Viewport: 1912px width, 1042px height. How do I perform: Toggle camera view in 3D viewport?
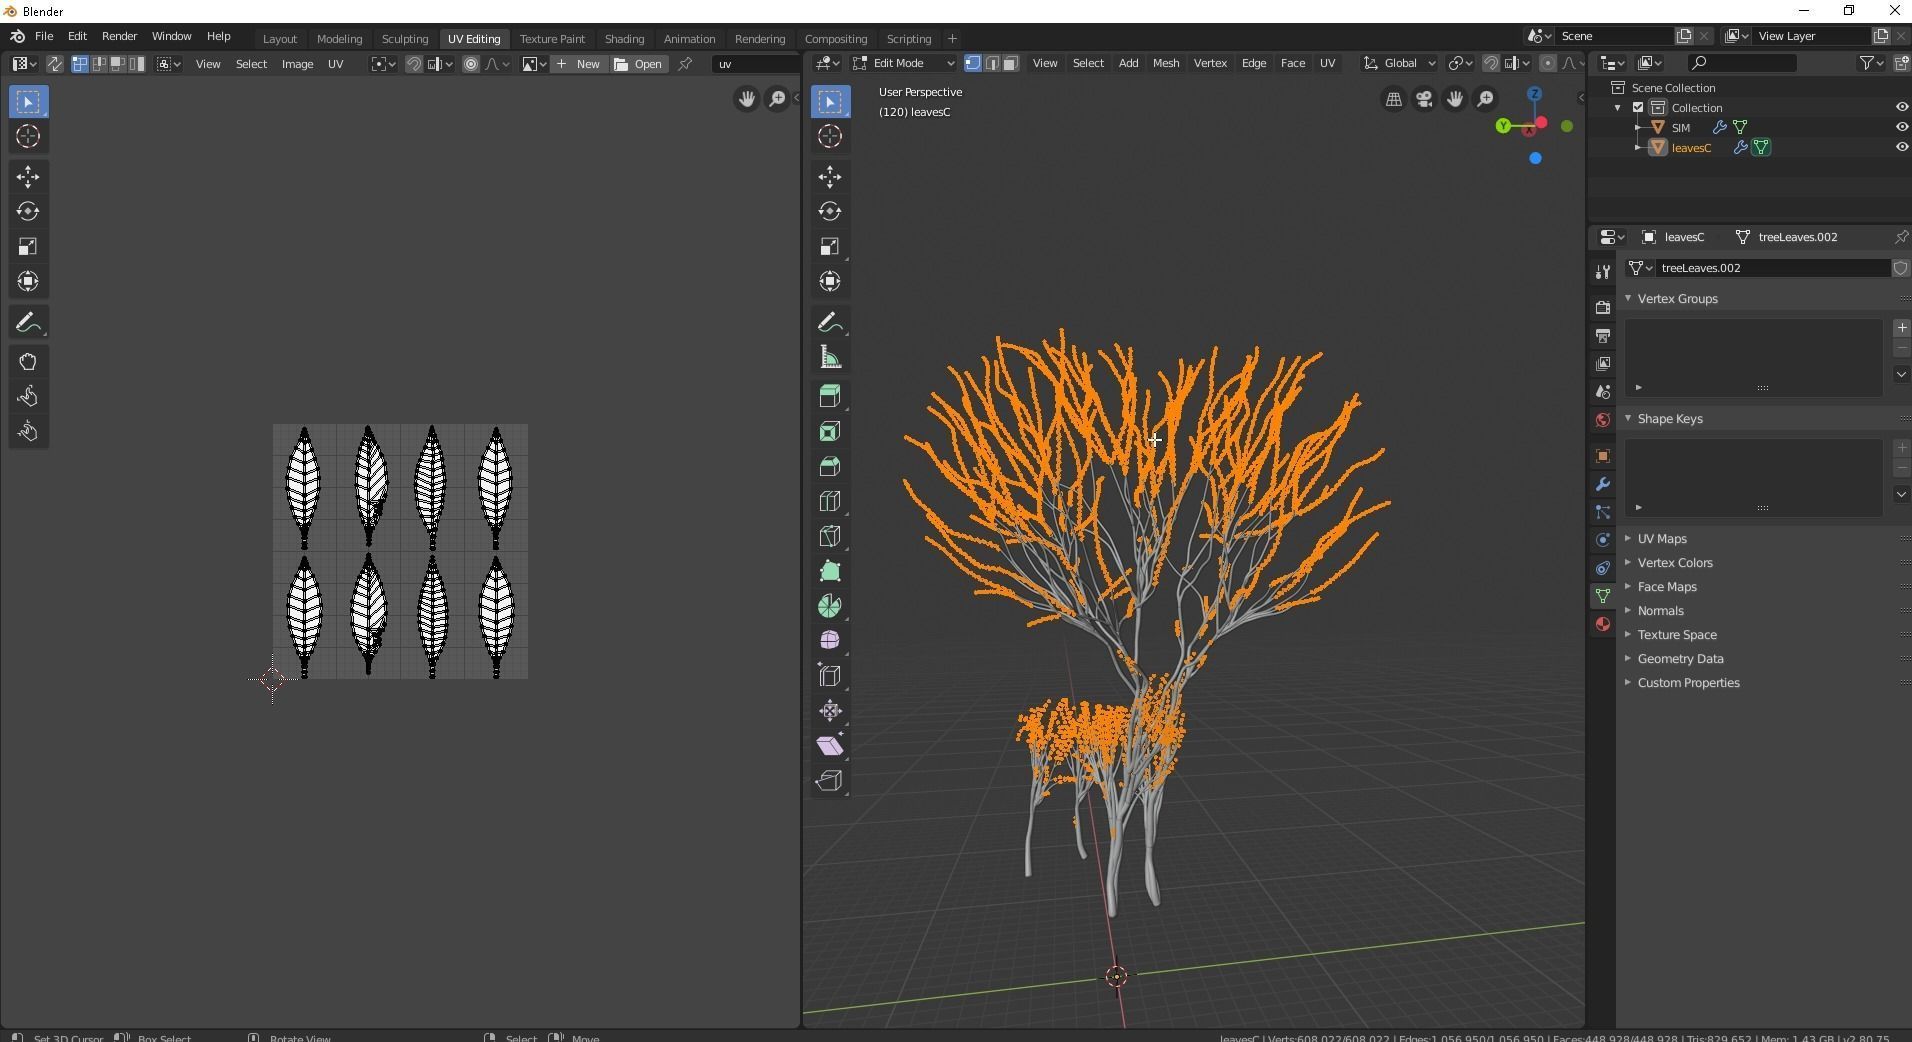1424,99
